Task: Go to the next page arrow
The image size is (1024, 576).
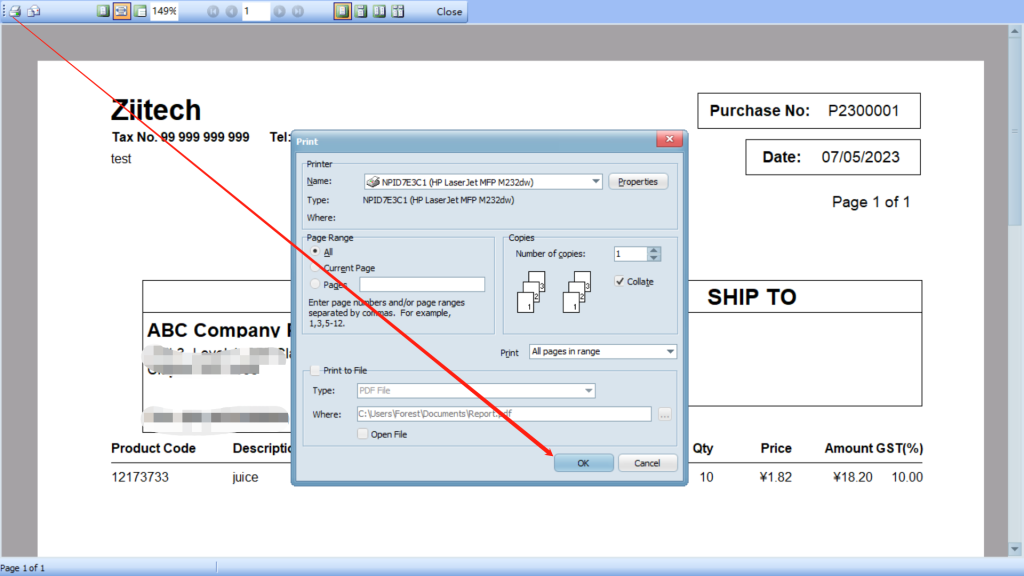Action: pos(279,12)
